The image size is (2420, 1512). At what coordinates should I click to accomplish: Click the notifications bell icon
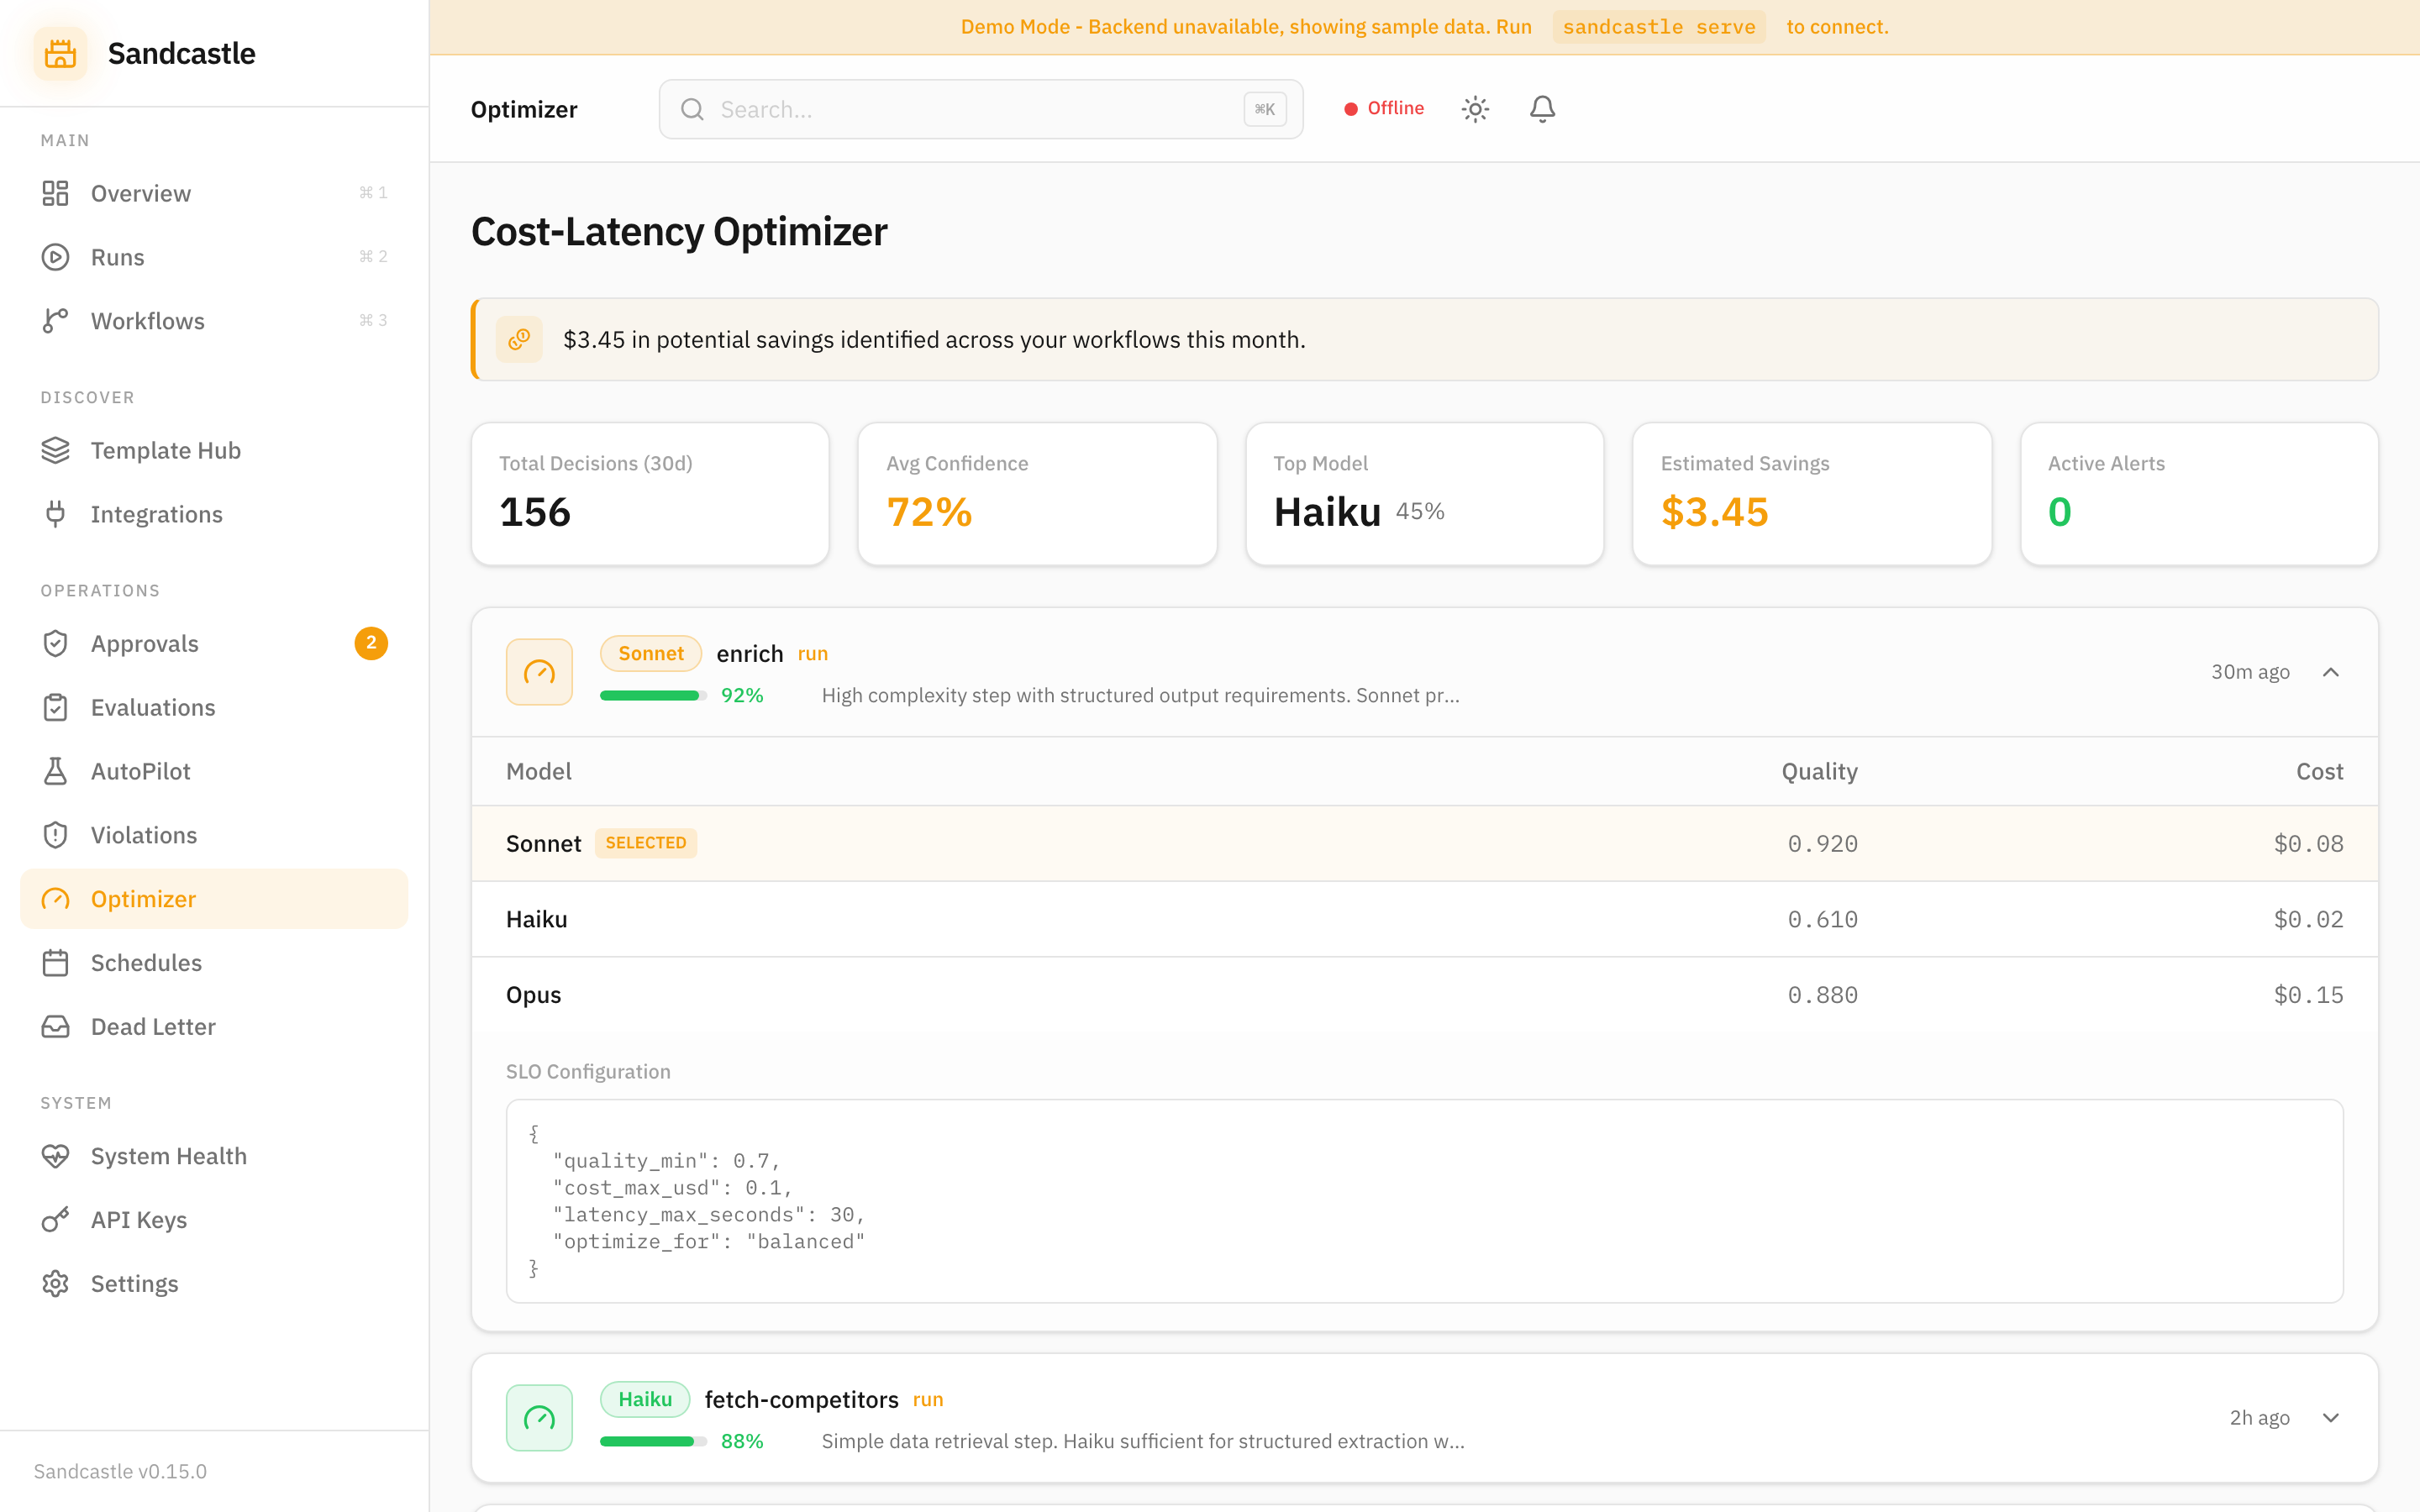click(1541, 108)
